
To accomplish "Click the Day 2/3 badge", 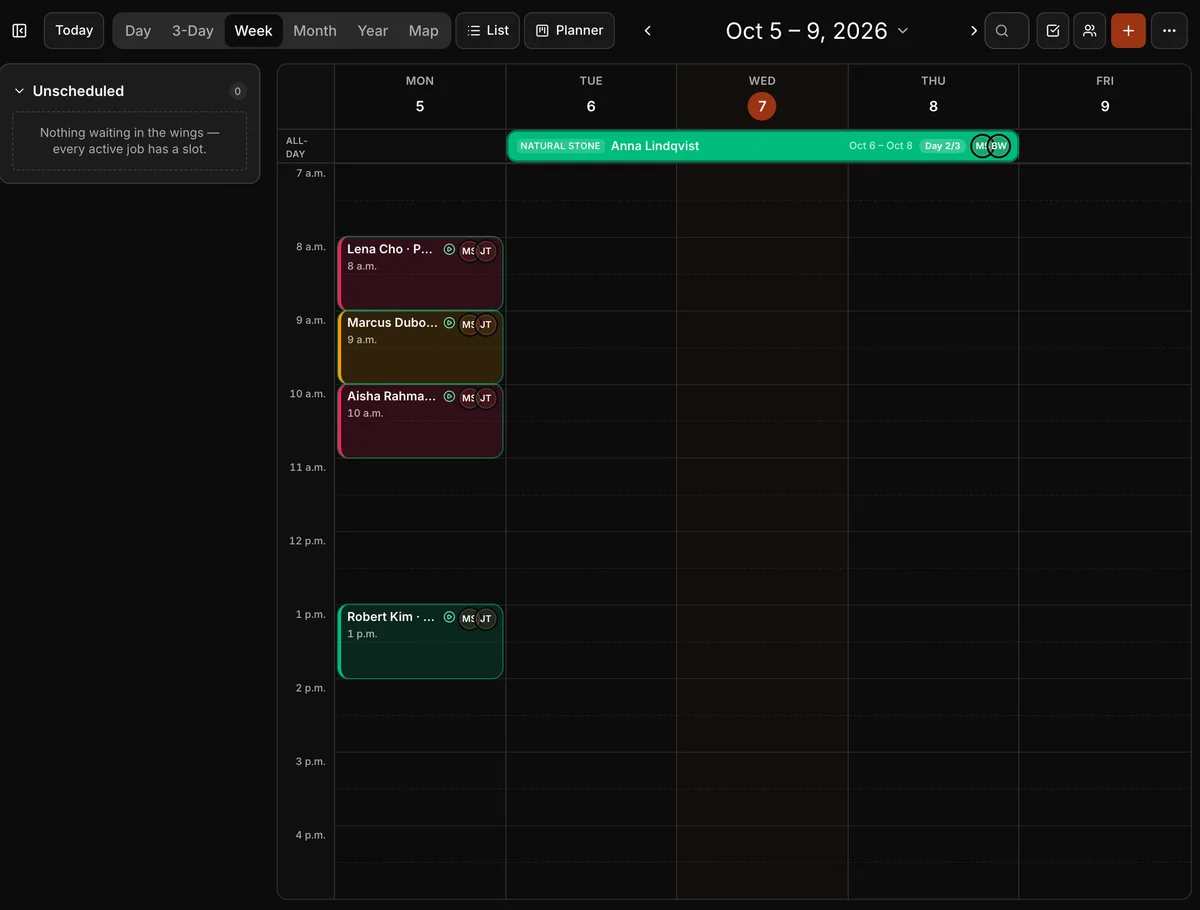I will point(942,146).
